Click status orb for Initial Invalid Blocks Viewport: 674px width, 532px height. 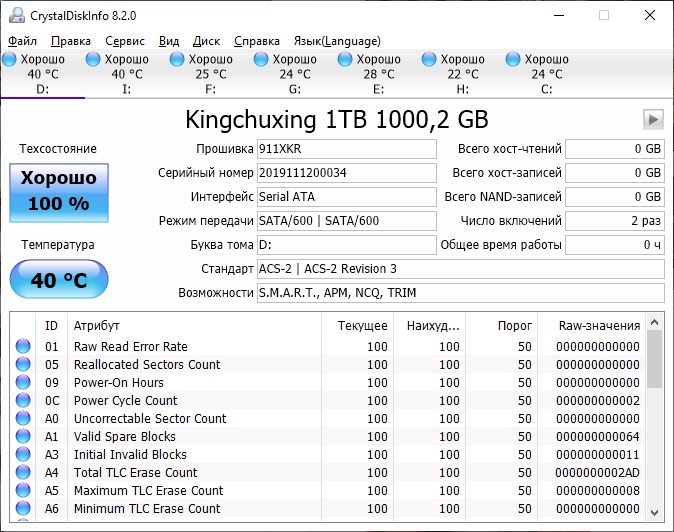[23, 454]
